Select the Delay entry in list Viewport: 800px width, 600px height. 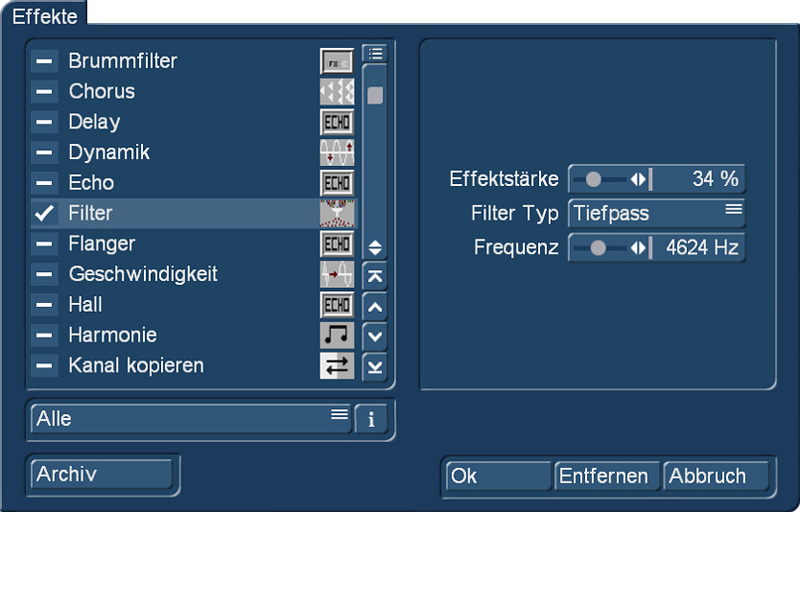(x=193, y=122)
